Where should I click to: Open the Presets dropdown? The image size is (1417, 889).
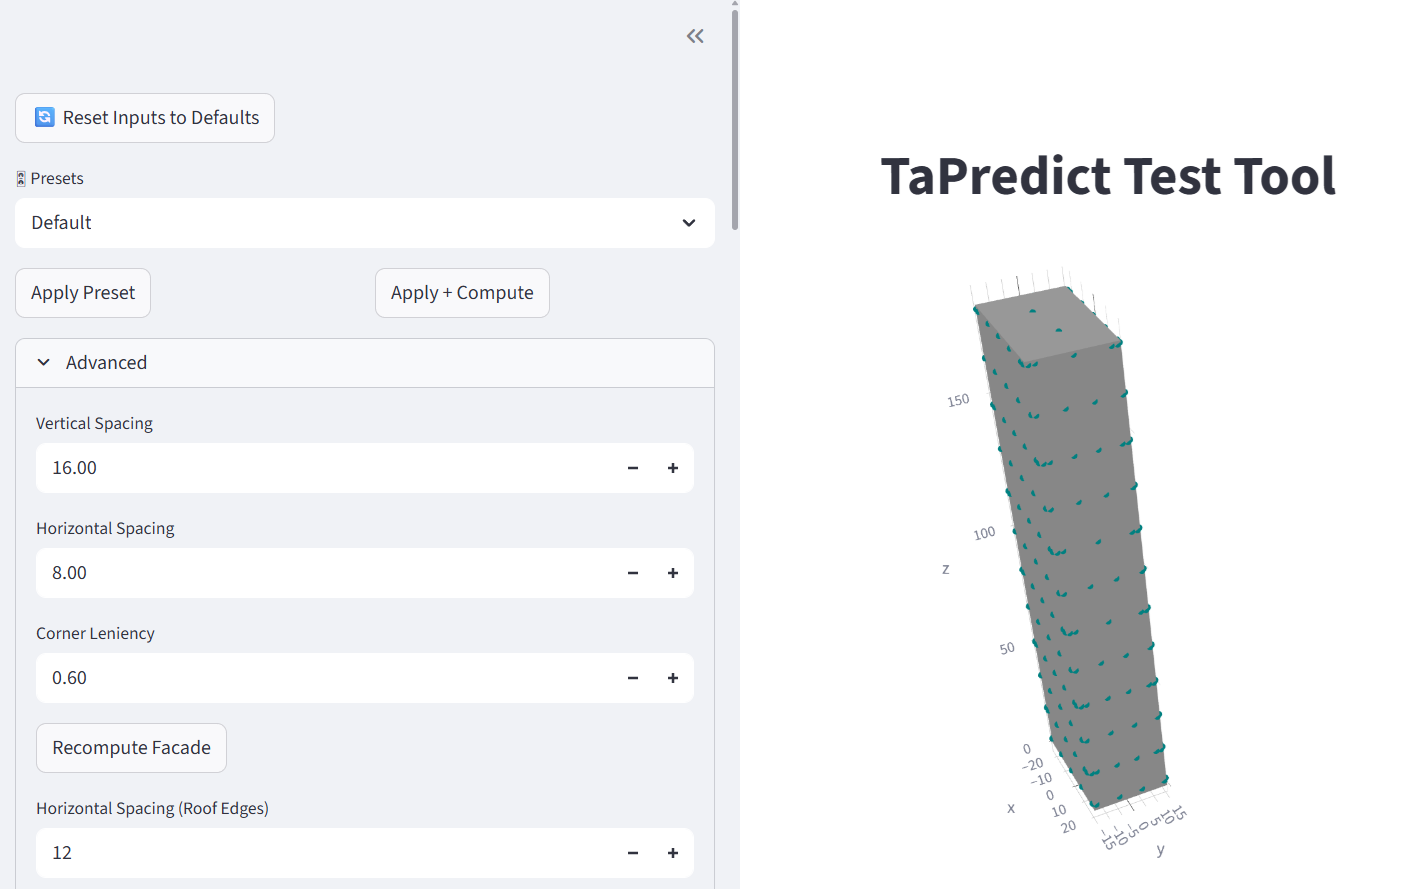coord(364,223)
